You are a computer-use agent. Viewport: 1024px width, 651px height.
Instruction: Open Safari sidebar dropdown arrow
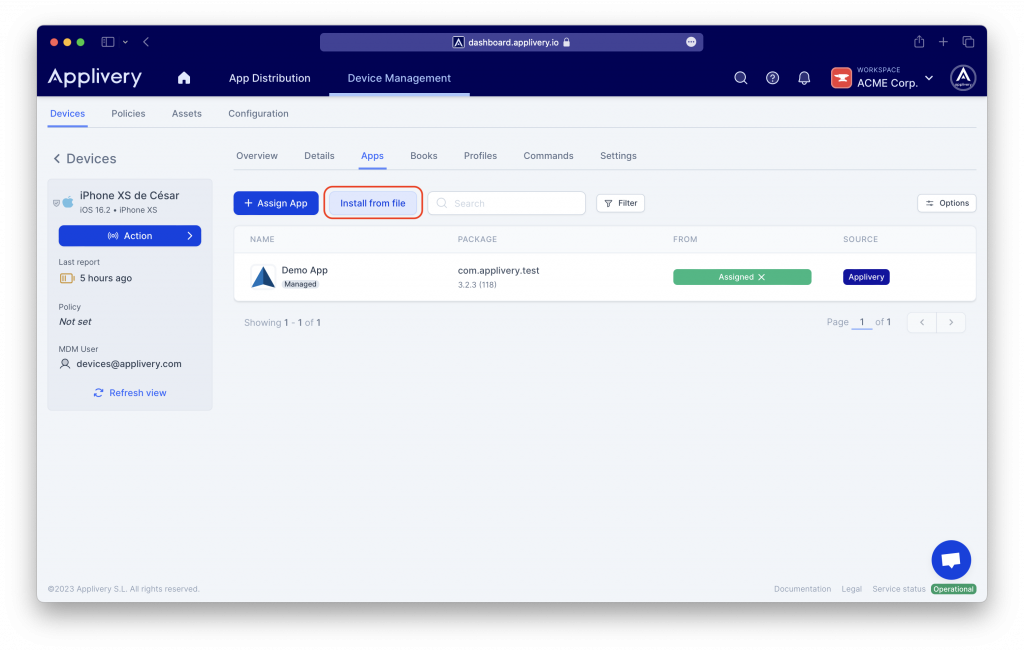(x=125, y=42)
